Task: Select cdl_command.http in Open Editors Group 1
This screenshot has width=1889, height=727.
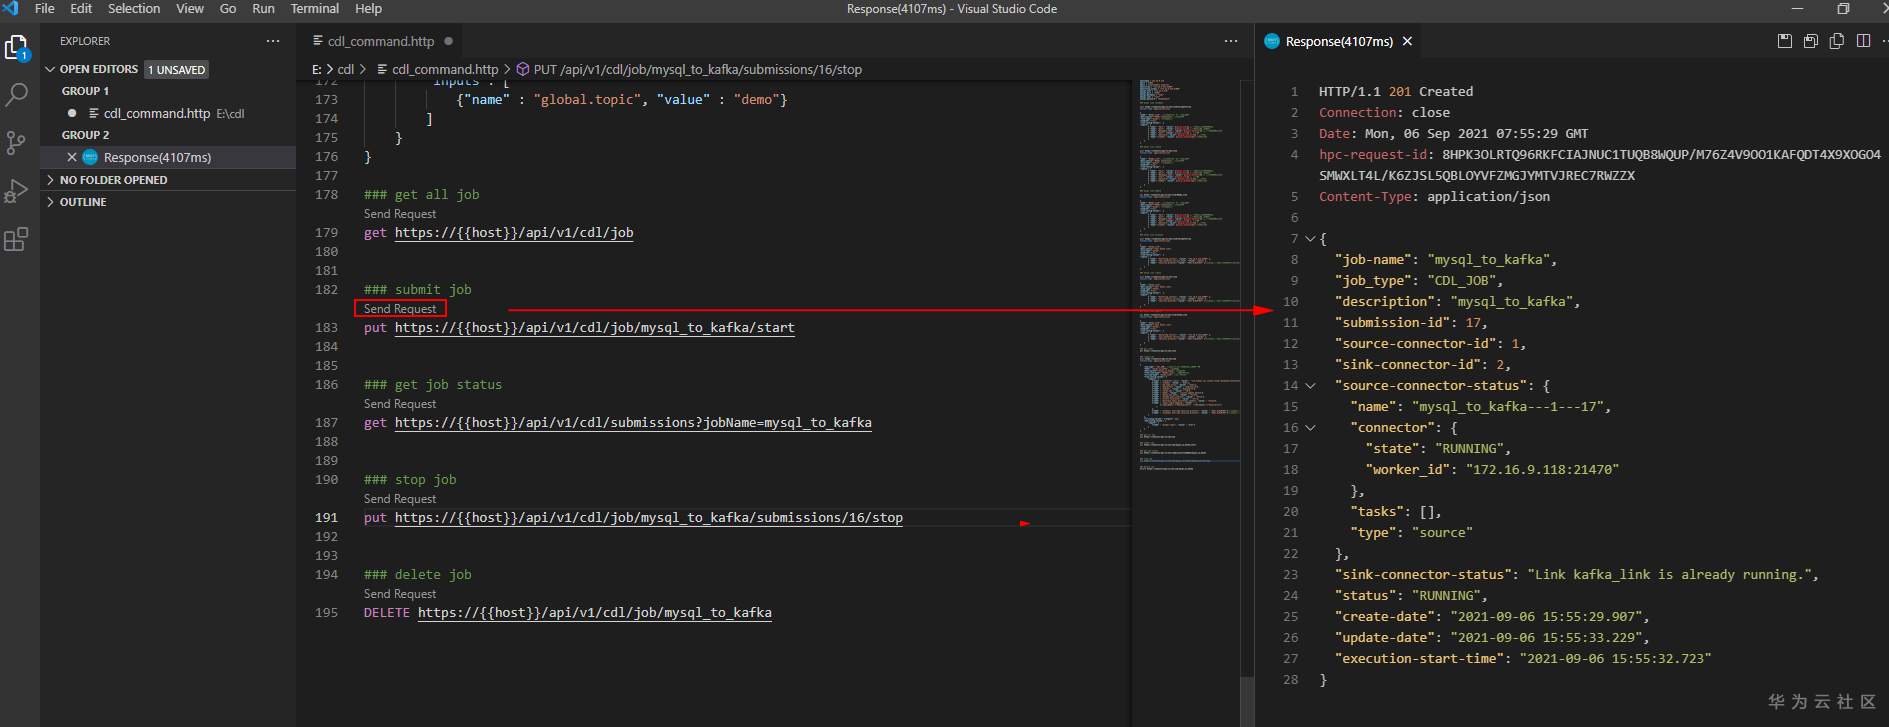Action: [168, 113]
